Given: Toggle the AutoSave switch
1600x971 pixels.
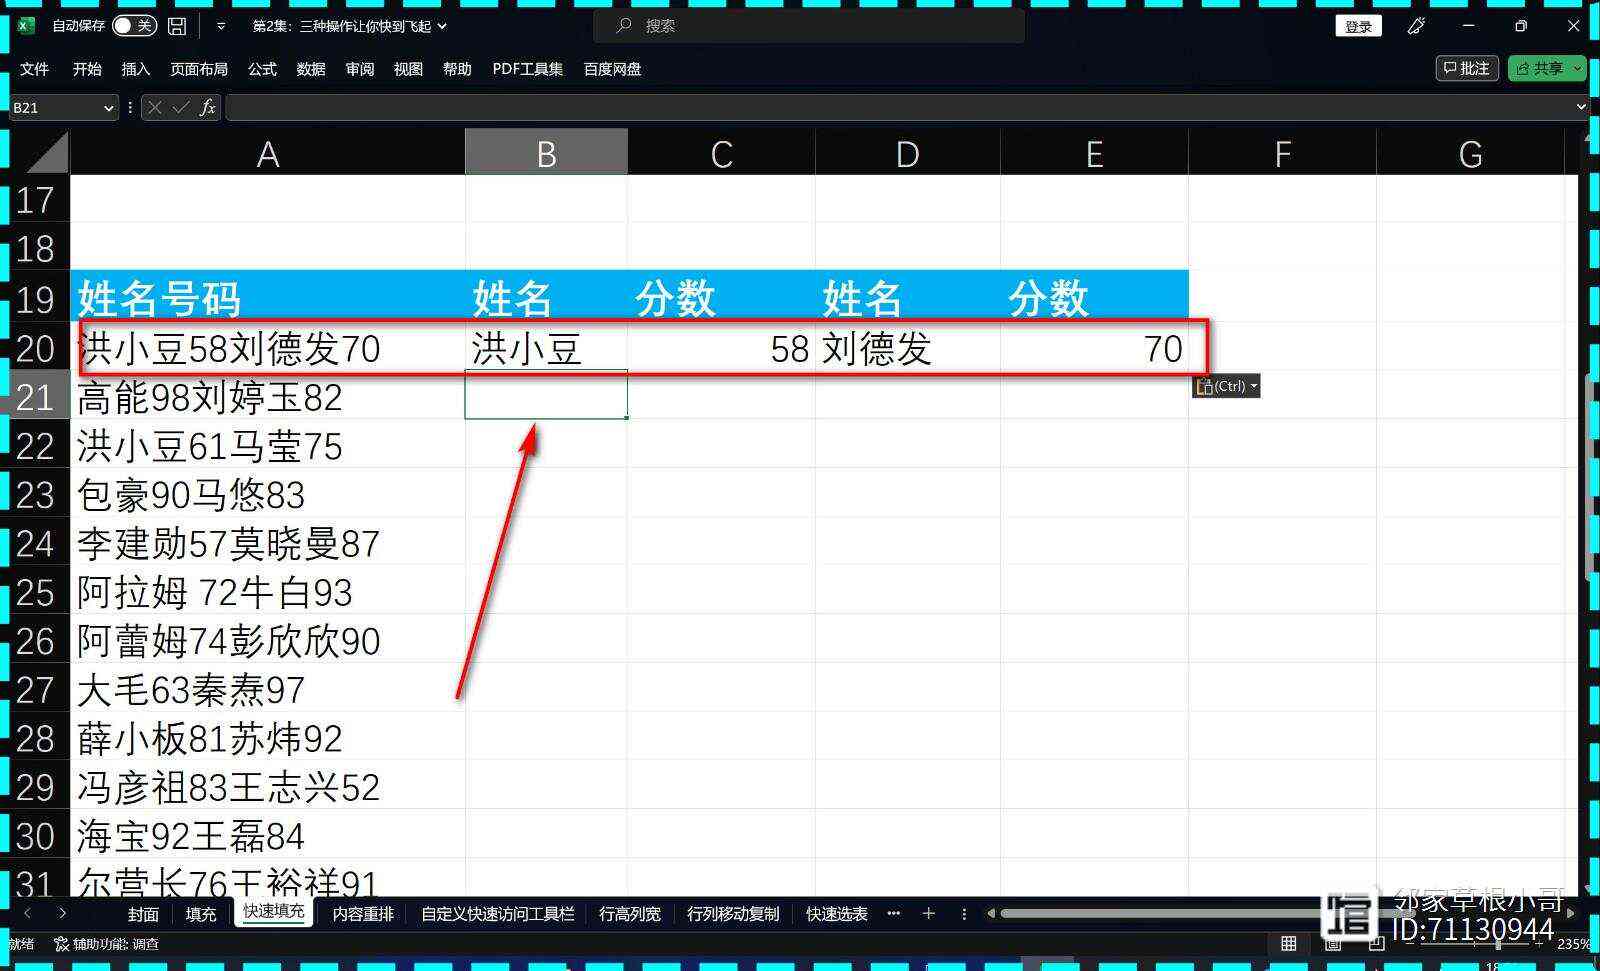Looking at the screenshot, I should [134, 26].
